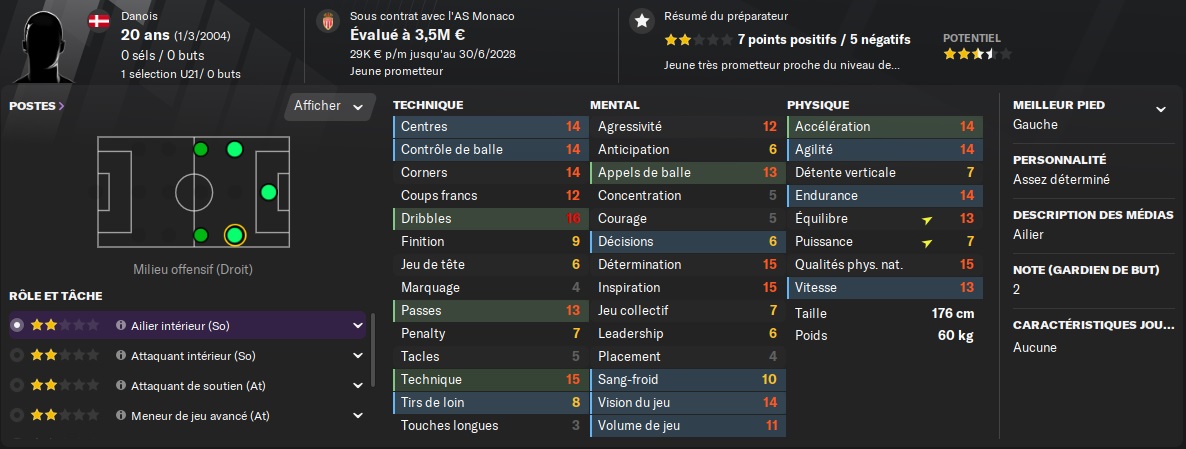Click info icon next to Meneur de jeu avancé (At)
This screenshot has width=1186, height=449.
120,416
